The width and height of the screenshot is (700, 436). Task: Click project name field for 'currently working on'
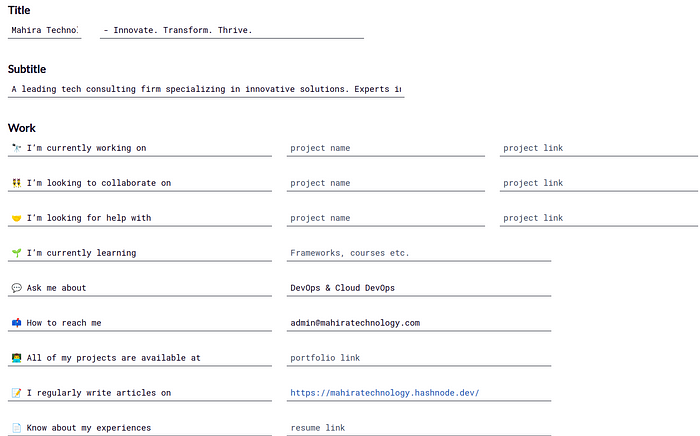[x=386, y=148]
